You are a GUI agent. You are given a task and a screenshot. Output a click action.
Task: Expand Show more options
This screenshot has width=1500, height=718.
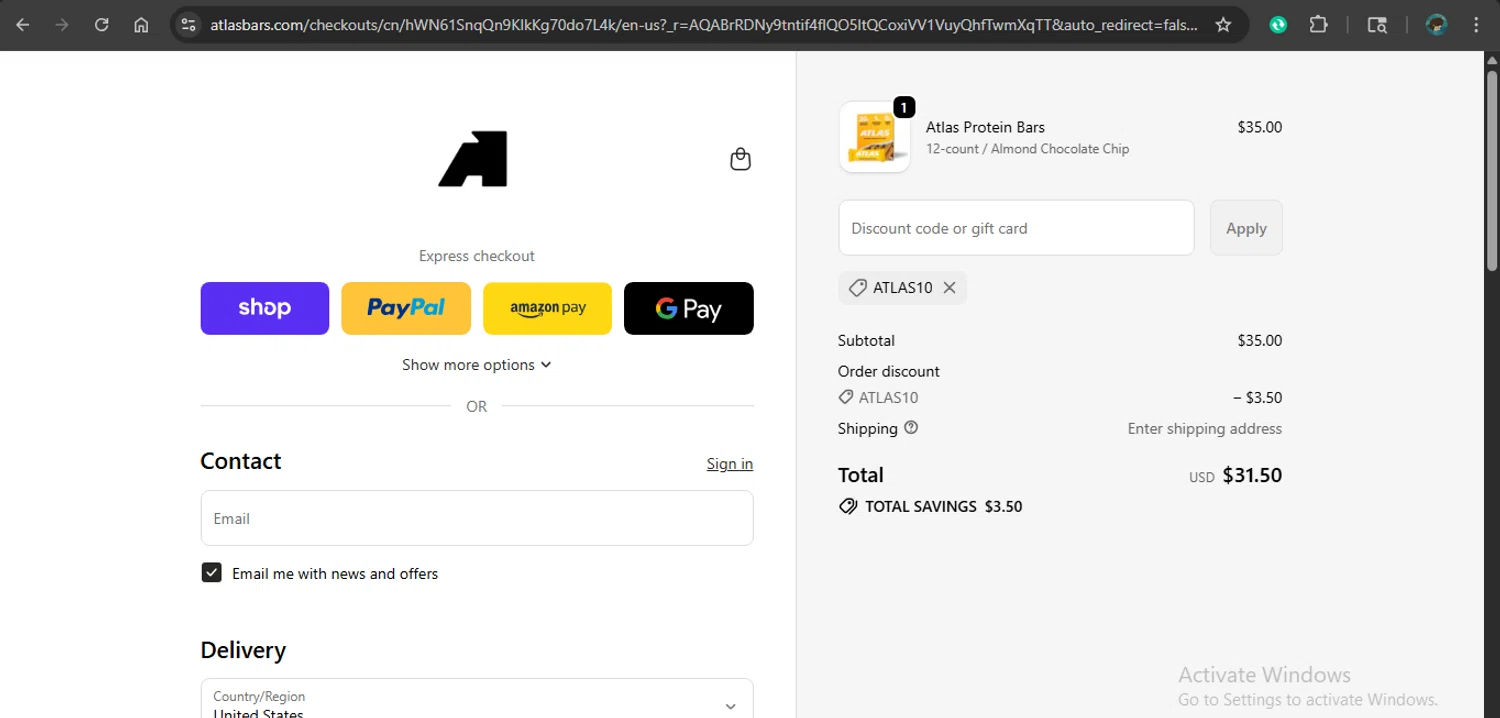pyautogui.click(x=477, y=365)
